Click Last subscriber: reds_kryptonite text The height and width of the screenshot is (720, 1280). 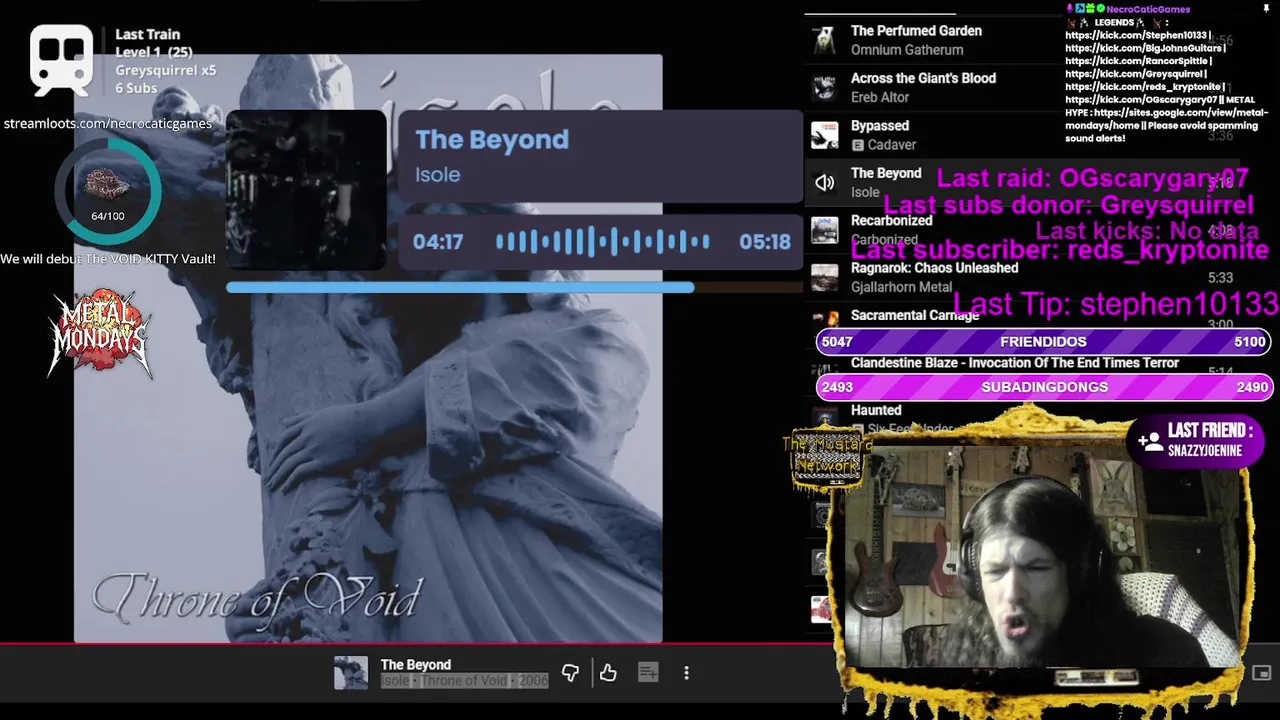pos(1060,251)
